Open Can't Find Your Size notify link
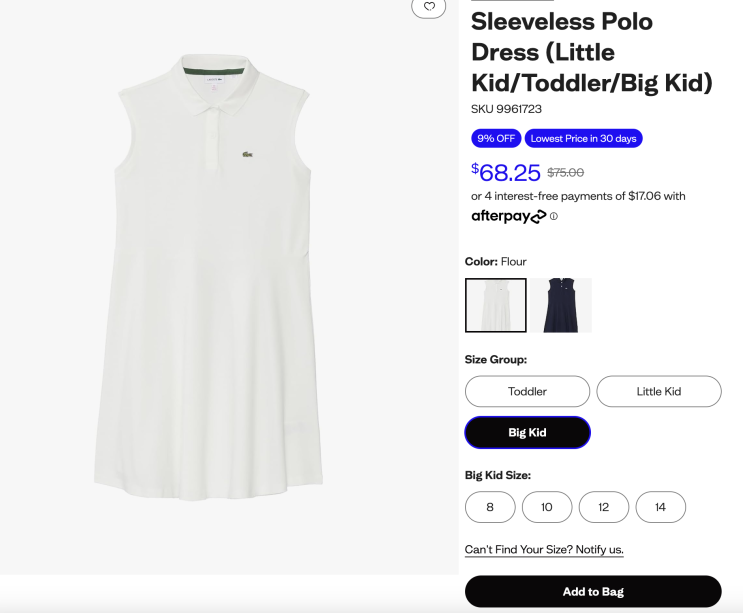Screen dimensions: 743x613 click(x=544, y=550)
